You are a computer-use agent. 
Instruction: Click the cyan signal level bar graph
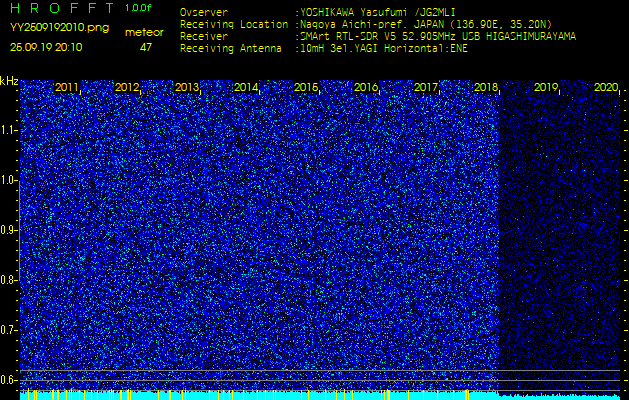tap(320, 395)
